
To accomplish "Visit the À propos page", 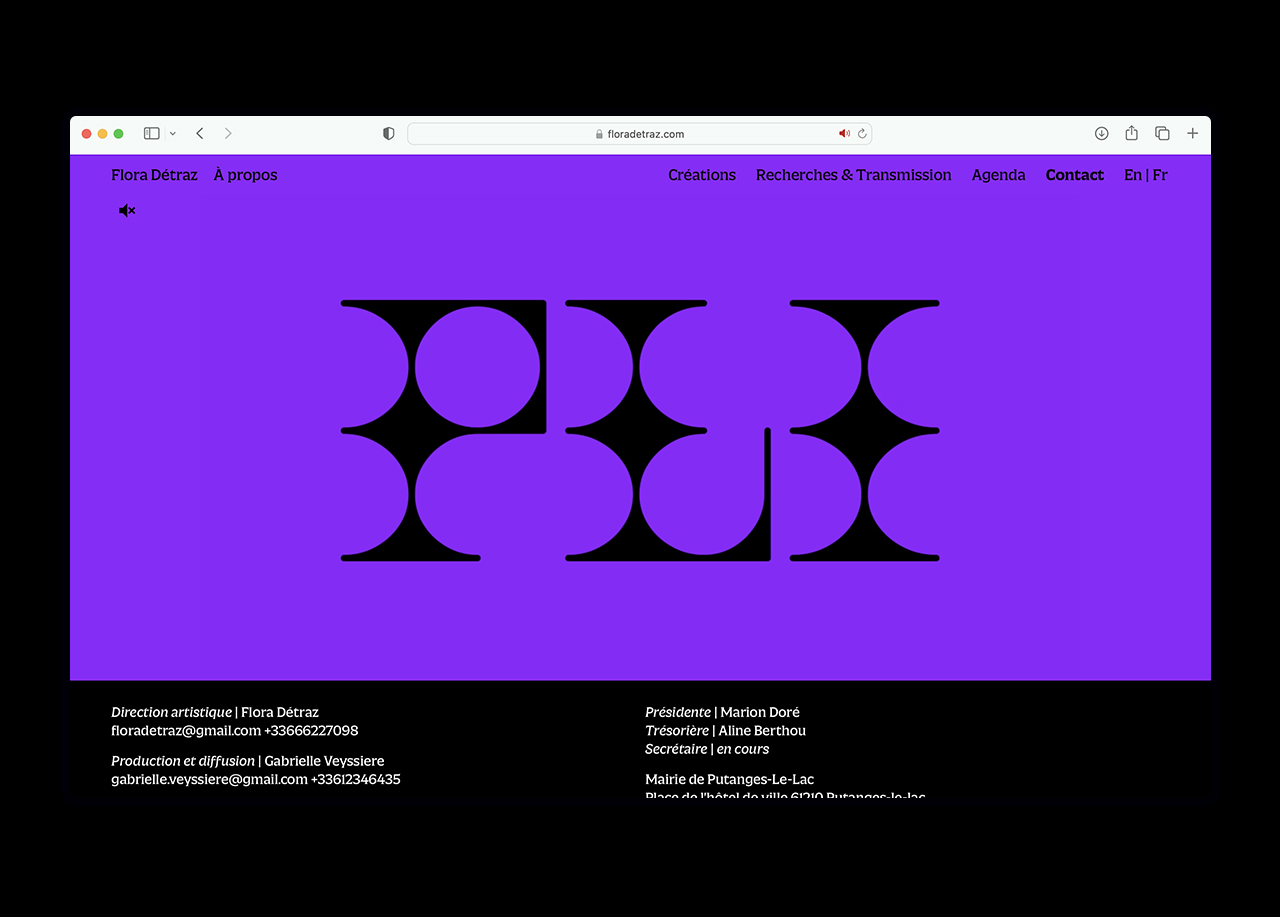I will coord(245,175).
